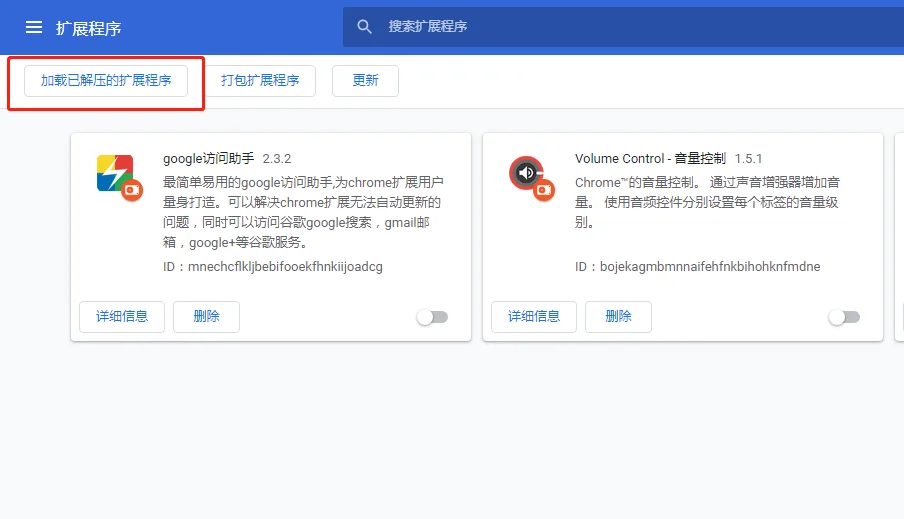Click the Volume Control ID text
Image resolution: width=904 pixels, height=519 pixels.
click(x=698, y=267)
